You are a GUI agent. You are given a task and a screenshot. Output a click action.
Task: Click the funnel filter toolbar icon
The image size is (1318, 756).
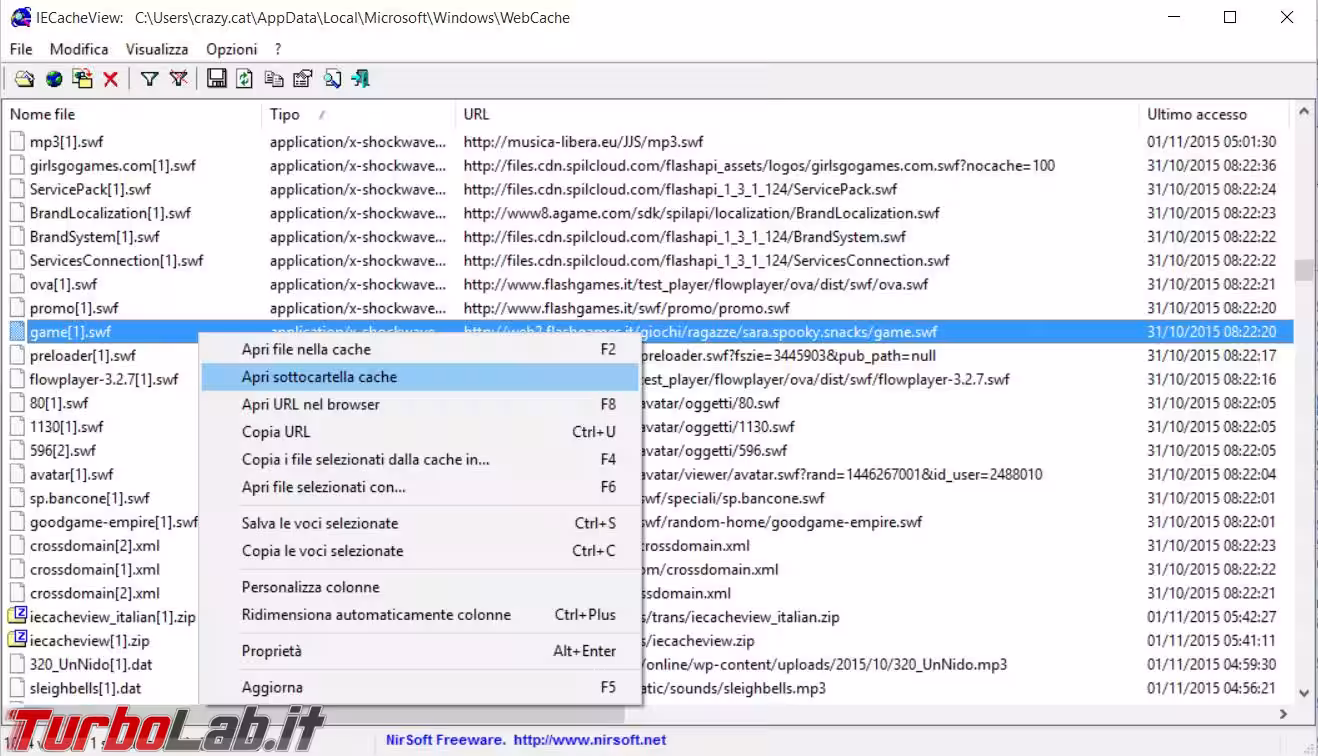[149, 79]
